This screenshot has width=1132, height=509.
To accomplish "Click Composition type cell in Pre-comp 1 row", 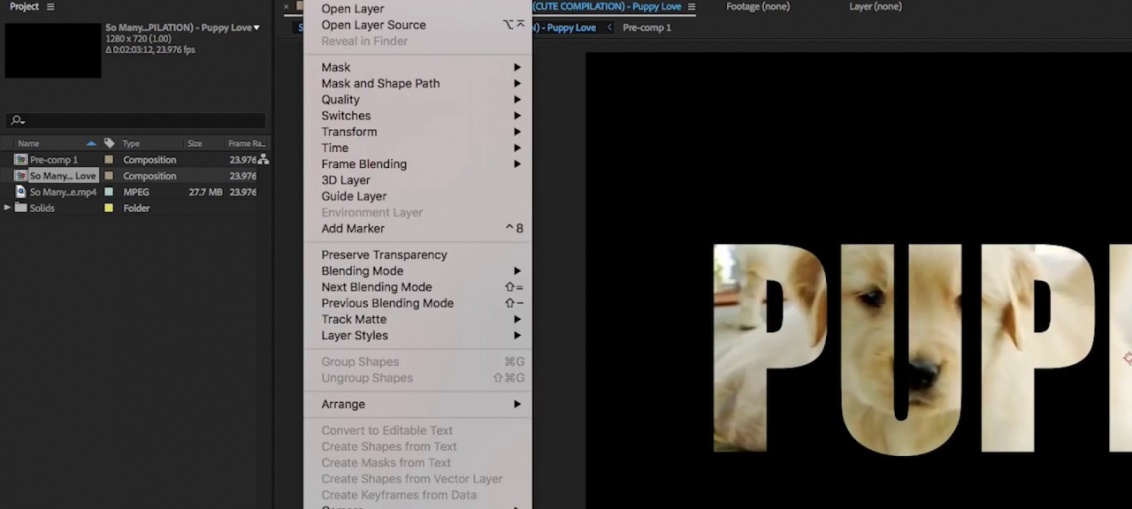I will (149, 160).
